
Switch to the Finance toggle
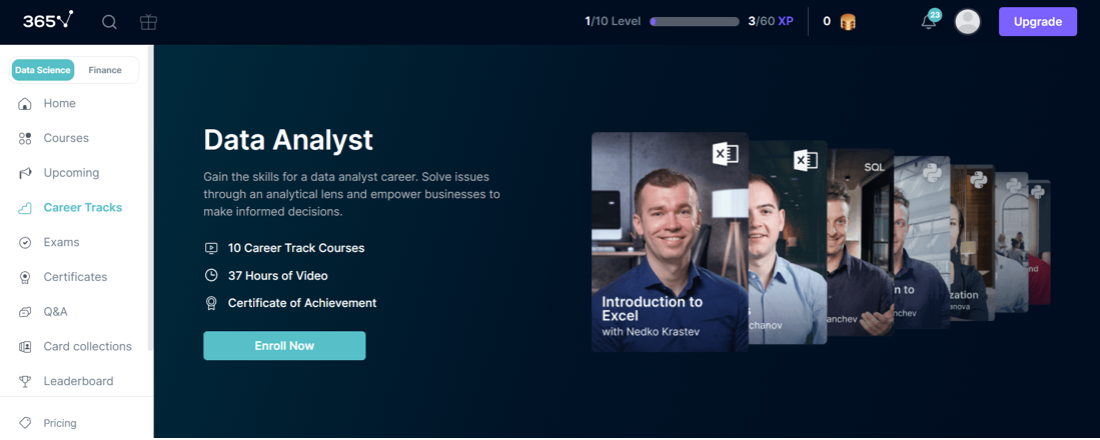(105, 70)
